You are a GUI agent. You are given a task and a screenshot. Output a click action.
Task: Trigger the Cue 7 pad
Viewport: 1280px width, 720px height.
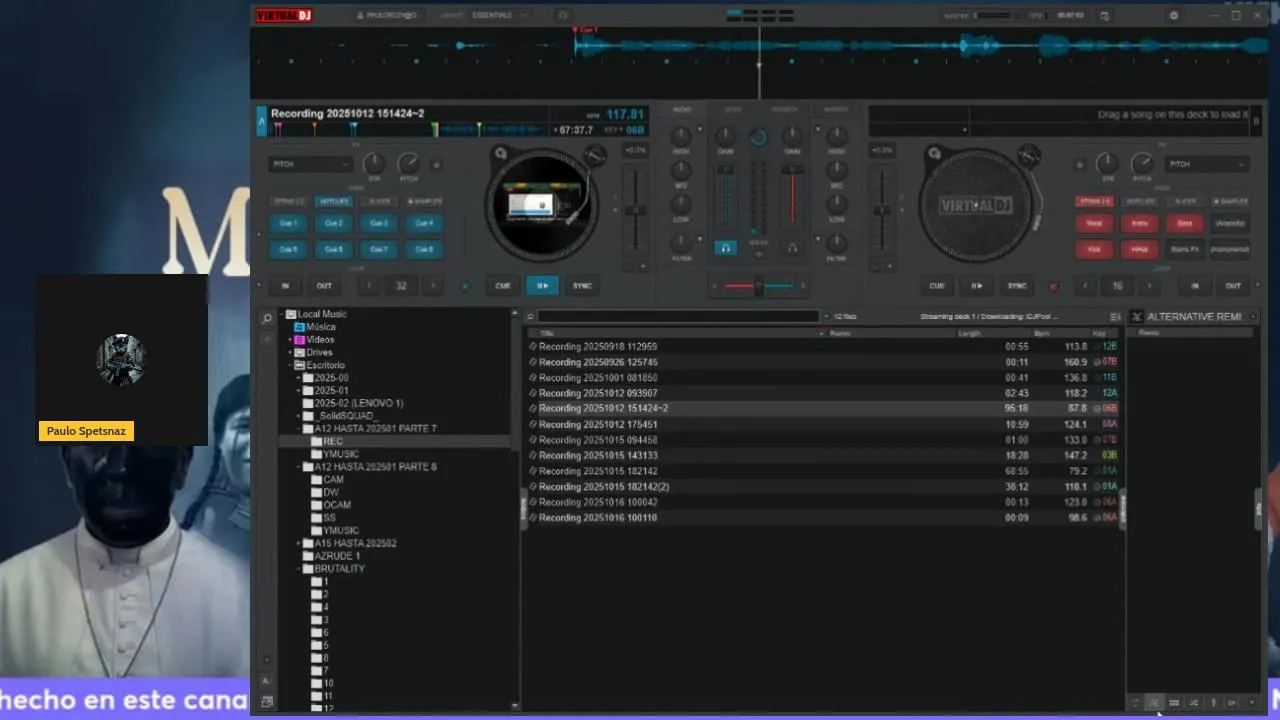click(379, 249)
